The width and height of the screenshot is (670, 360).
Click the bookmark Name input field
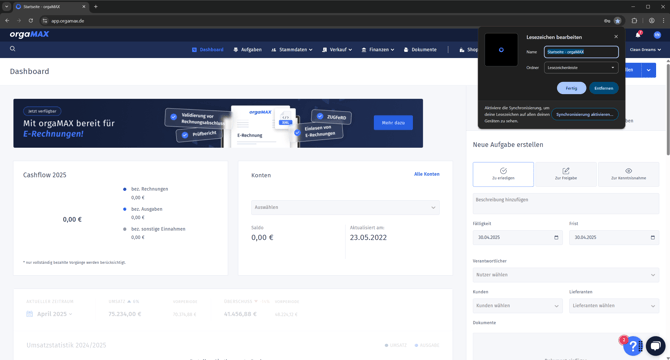tap(581, 52)
